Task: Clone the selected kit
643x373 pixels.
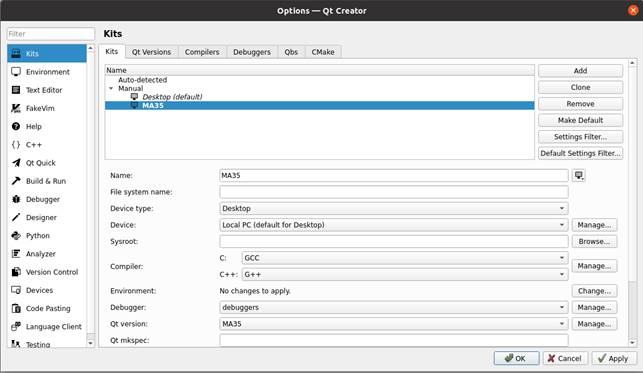Action: 580,87
